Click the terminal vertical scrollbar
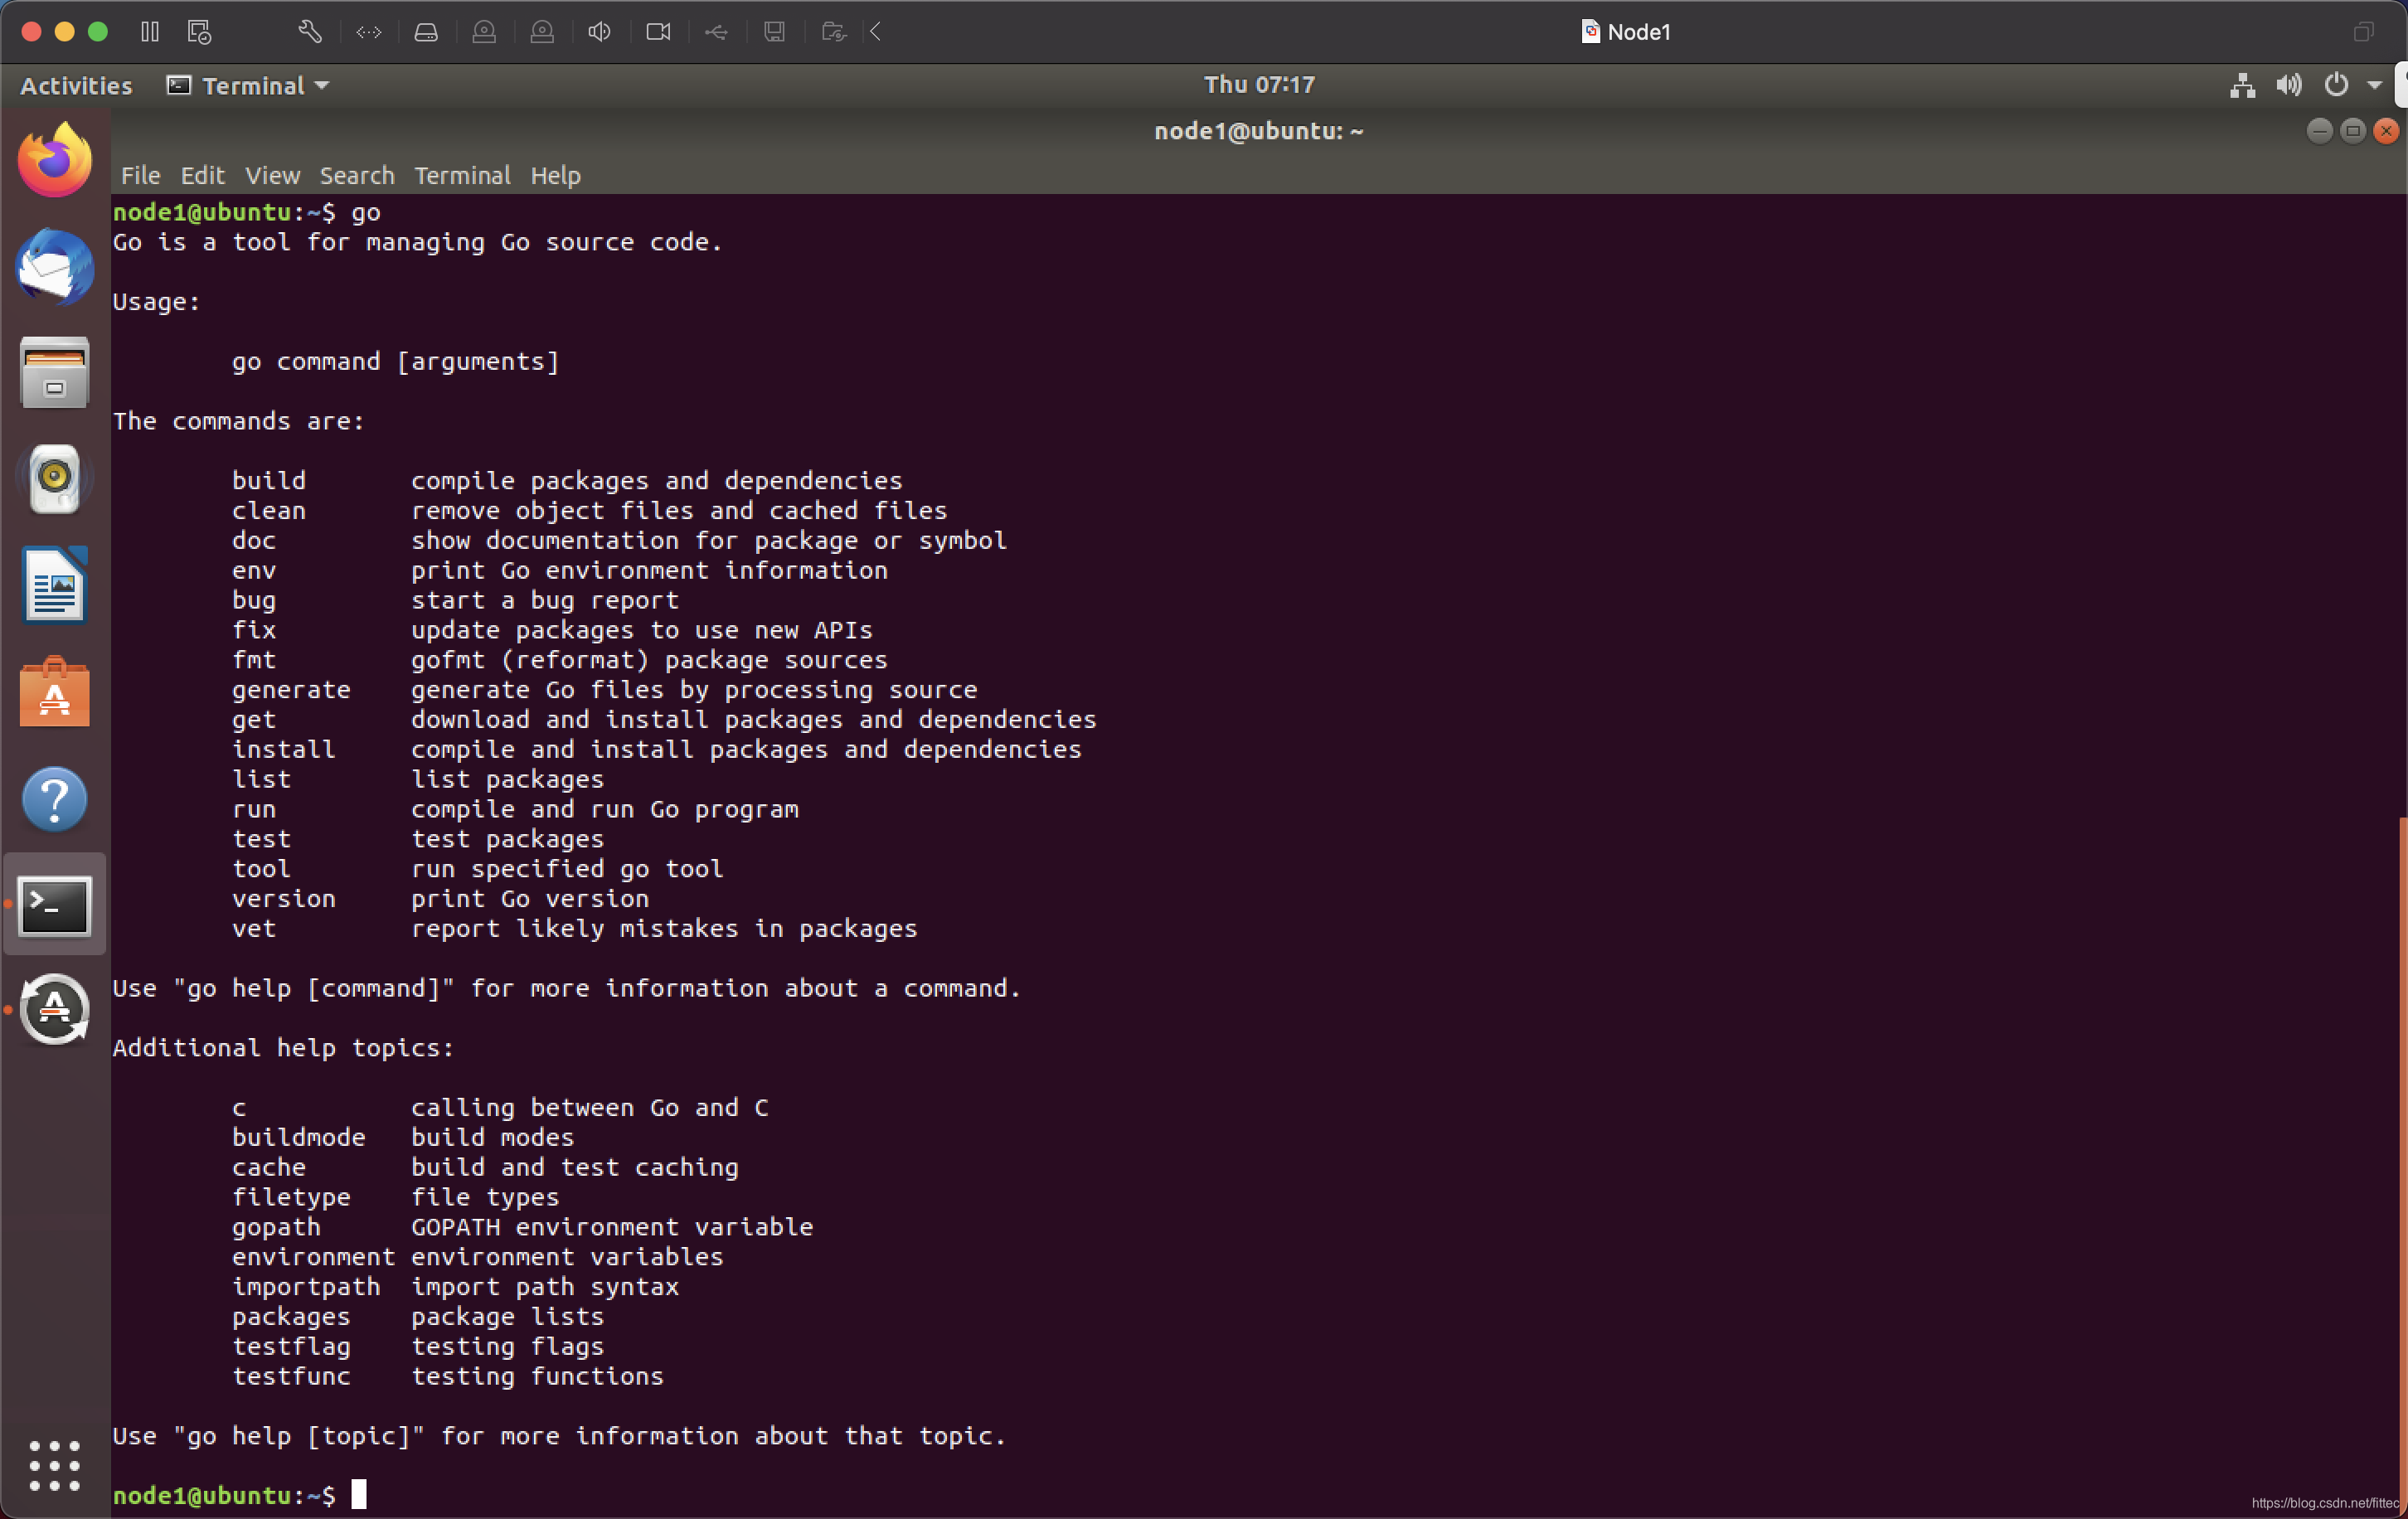This screenshot has height=1519, width=2408. tap(2402, 1165)
